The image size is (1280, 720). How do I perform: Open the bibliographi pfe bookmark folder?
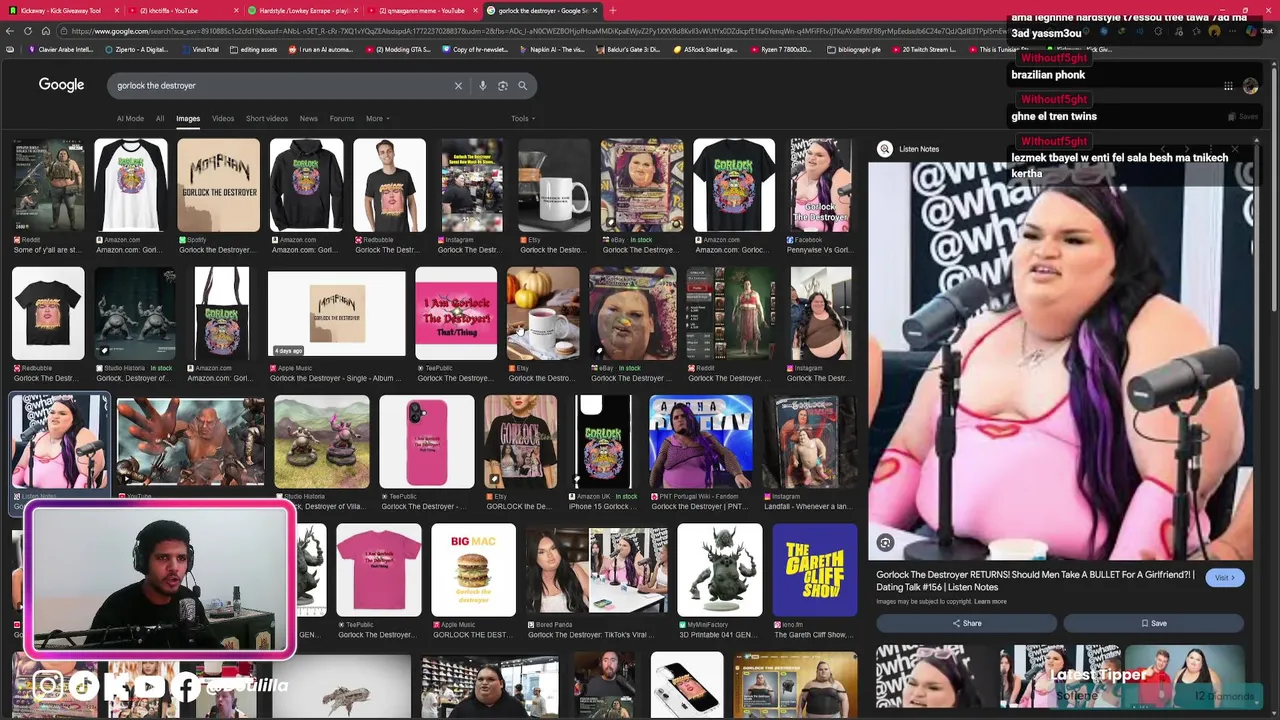(x=856, y=49)
